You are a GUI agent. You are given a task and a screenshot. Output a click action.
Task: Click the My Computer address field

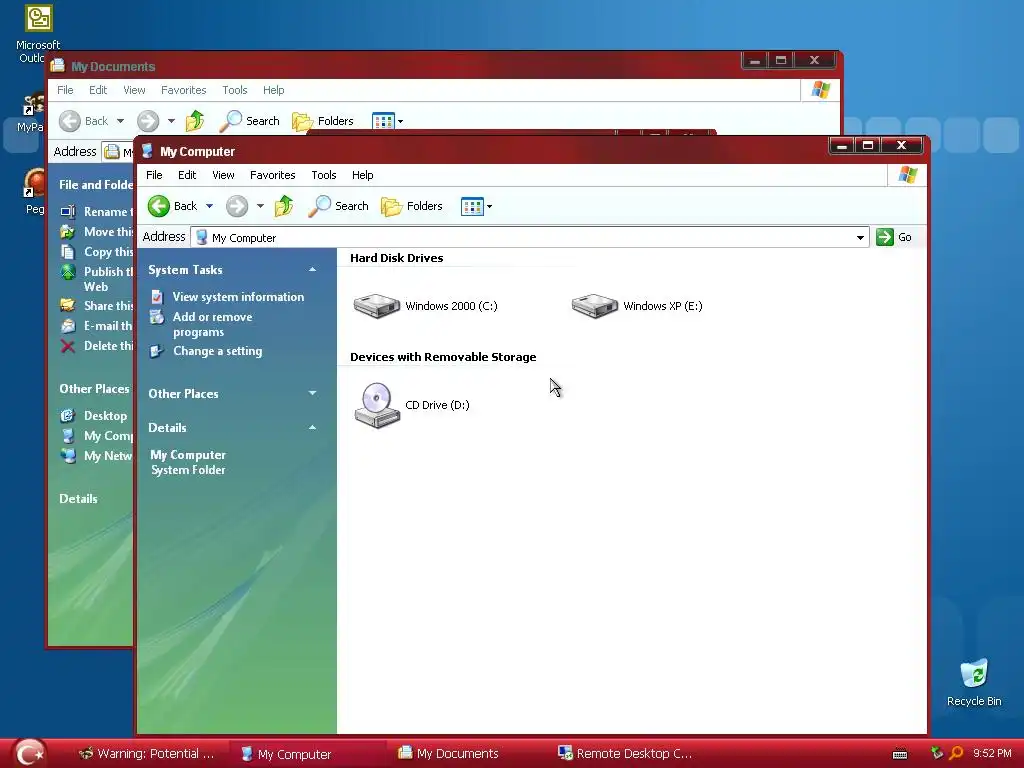pos(529,238)
